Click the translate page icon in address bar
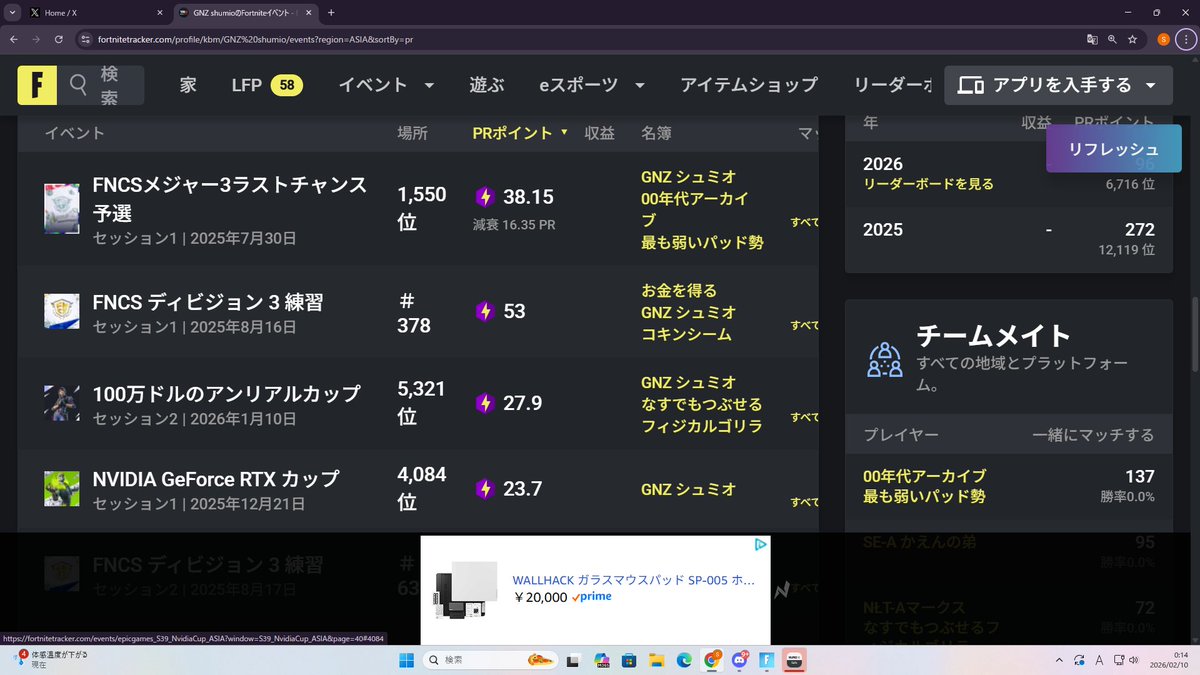Image resolution: width=1200 pixels, height=675 pixels. [x=1093, y=39]
